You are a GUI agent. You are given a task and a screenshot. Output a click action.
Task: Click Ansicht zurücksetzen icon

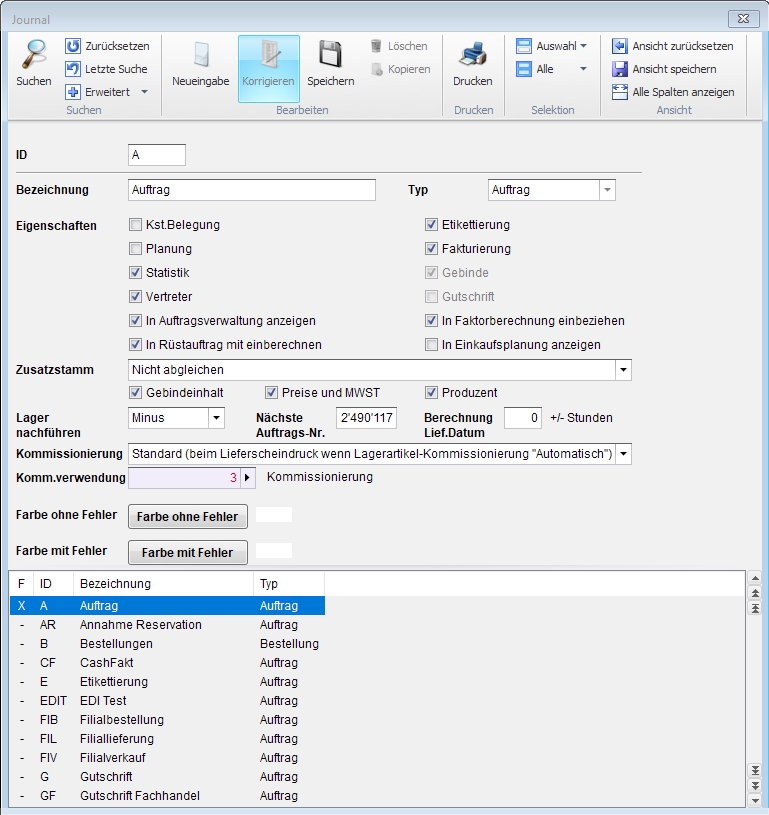click(619, 46)
